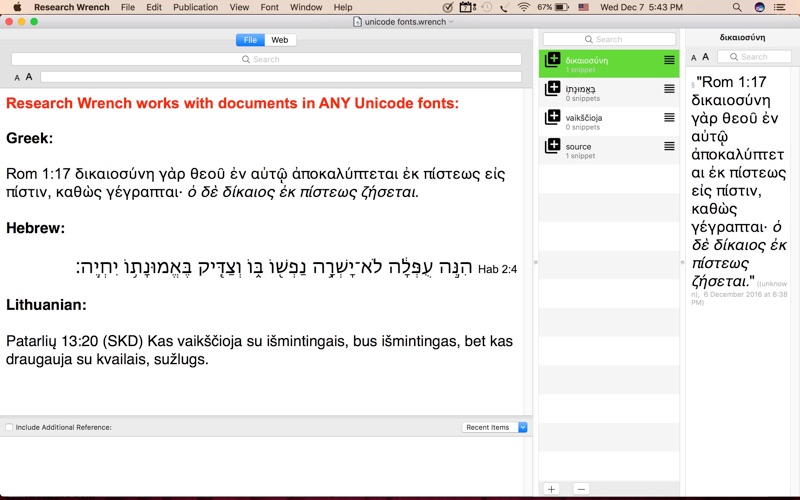Open the File menu

click(128, 7)
